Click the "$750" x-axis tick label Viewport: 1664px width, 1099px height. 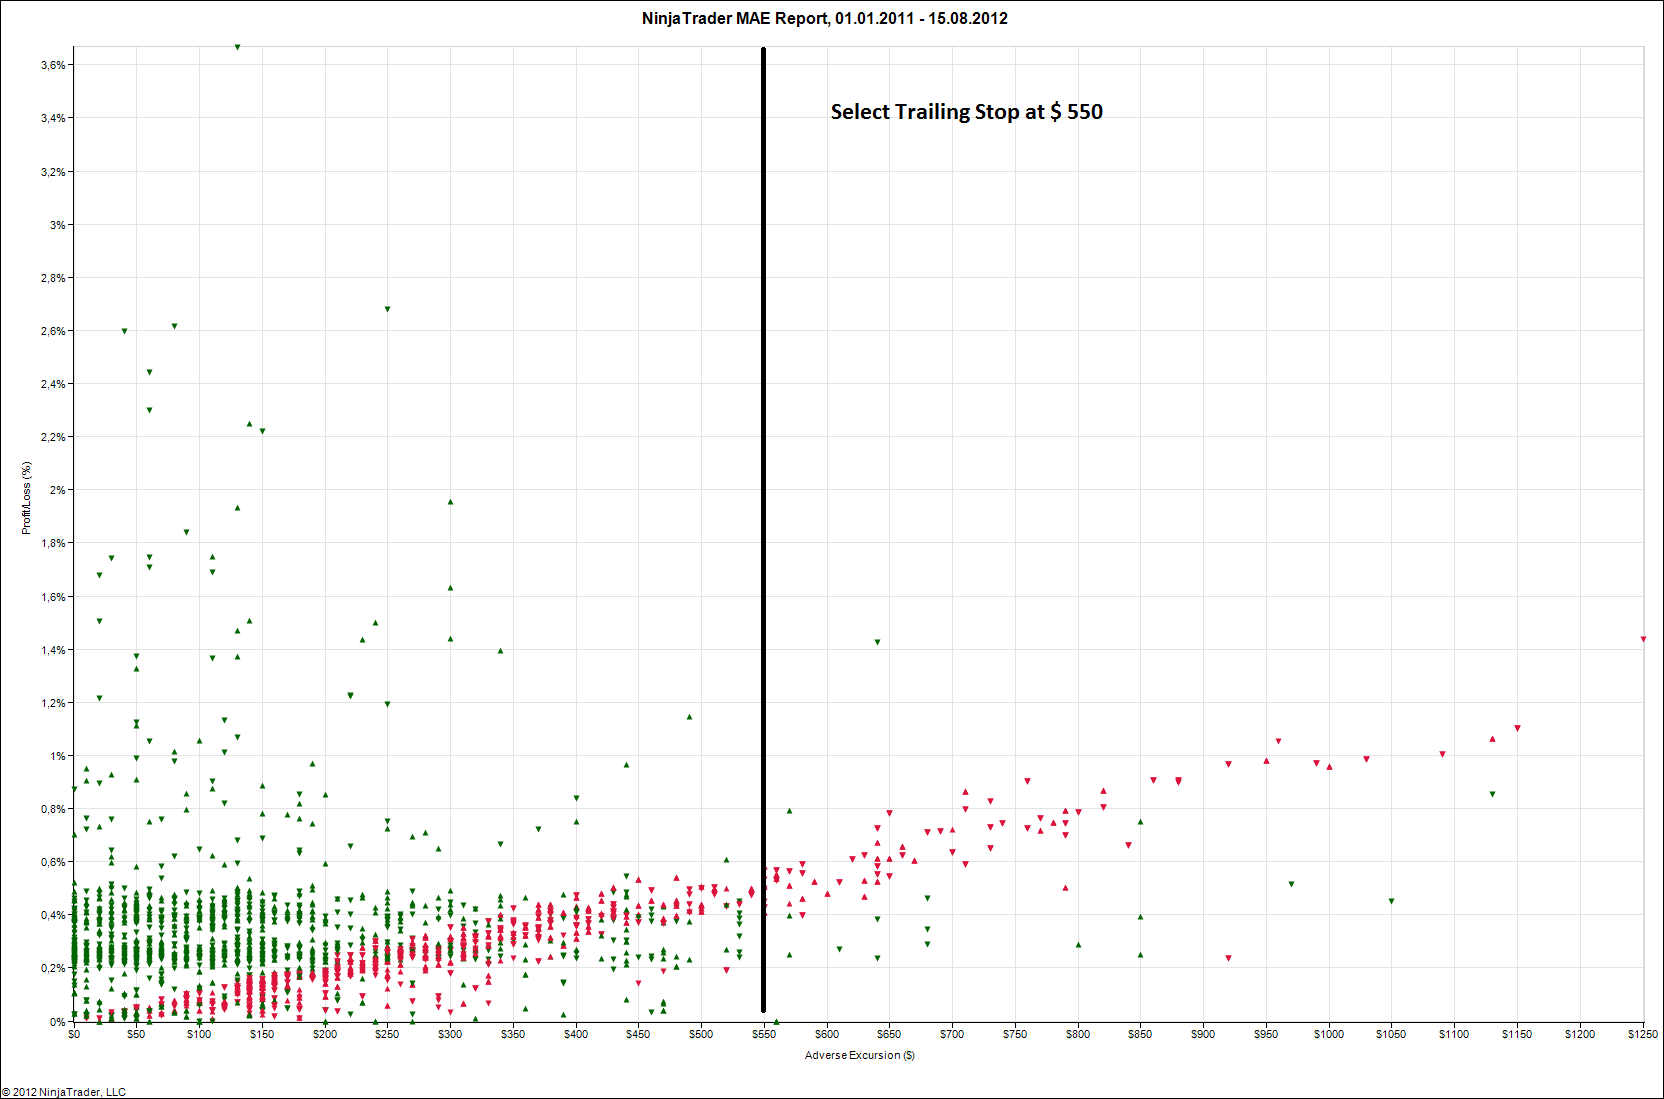(x=1015, y=1034)
